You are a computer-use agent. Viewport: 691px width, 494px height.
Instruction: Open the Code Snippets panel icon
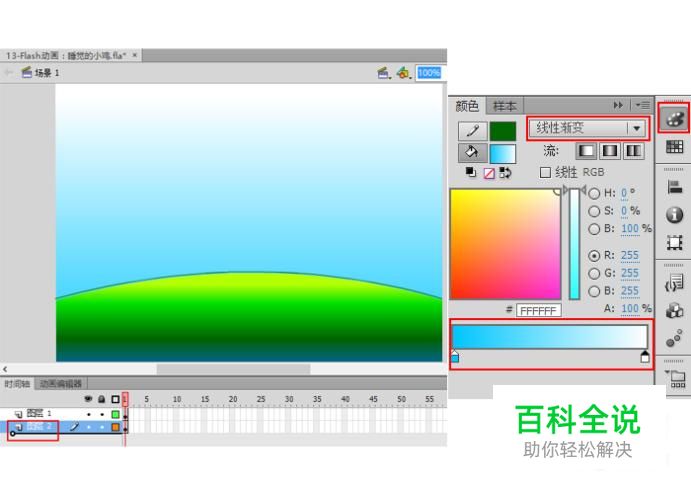coord(674,282)
